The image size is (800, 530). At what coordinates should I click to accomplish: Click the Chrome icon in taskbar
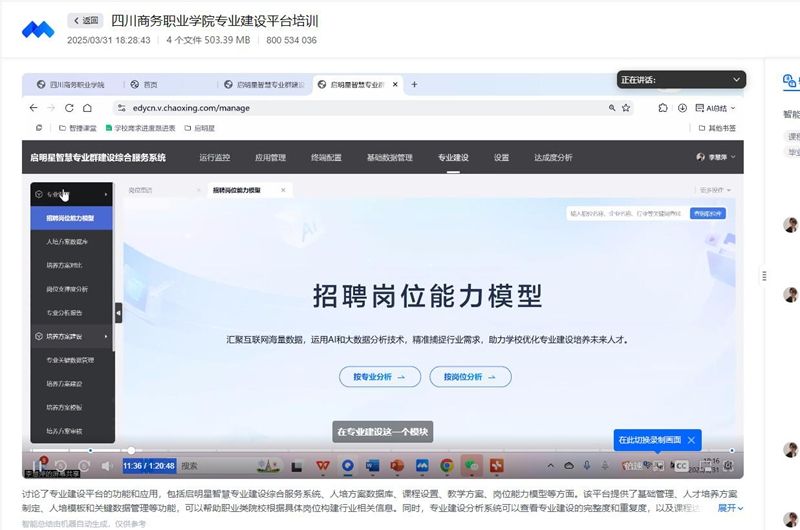(x=446, y=465)
